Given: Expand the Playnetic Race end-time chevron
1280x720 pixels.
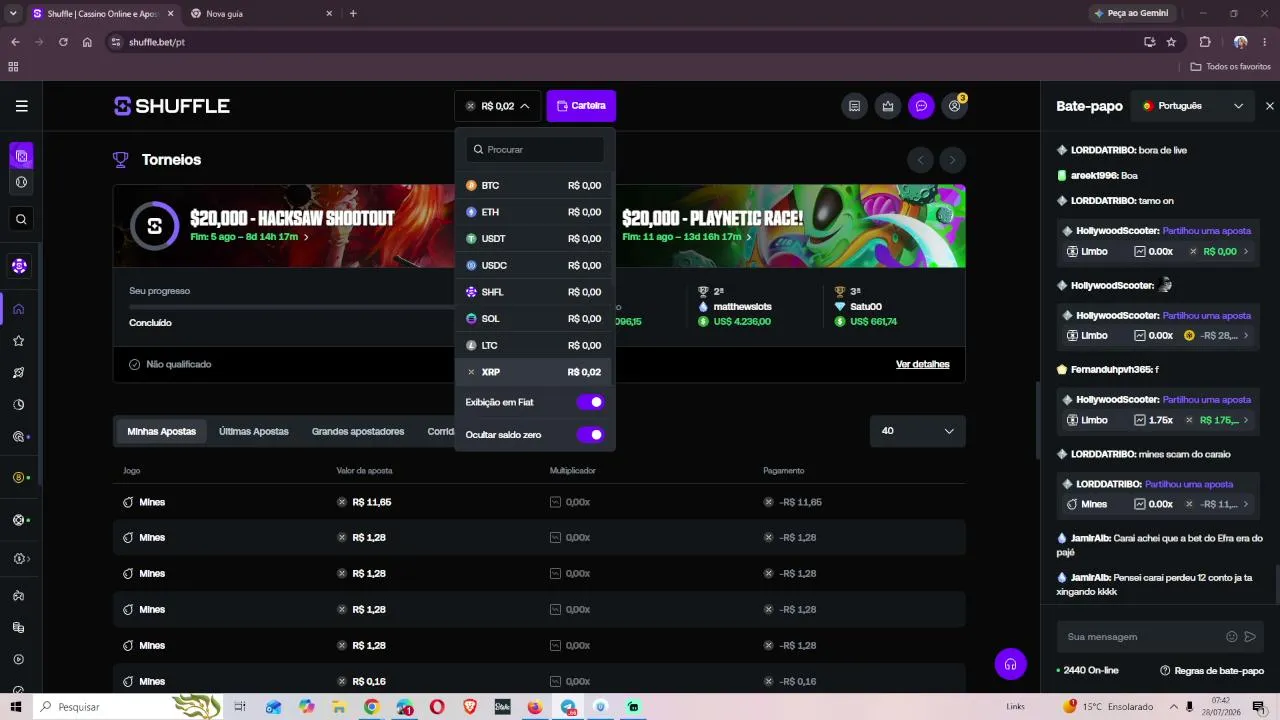Looking at the screenshot, I should 748,238.
